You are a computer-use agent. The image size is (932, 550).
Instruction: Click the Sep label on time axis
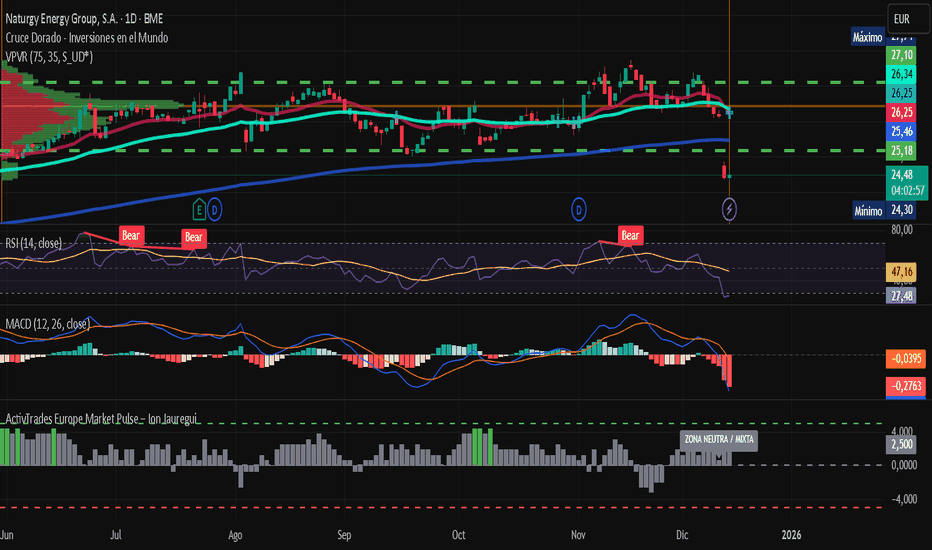[344, 535]
